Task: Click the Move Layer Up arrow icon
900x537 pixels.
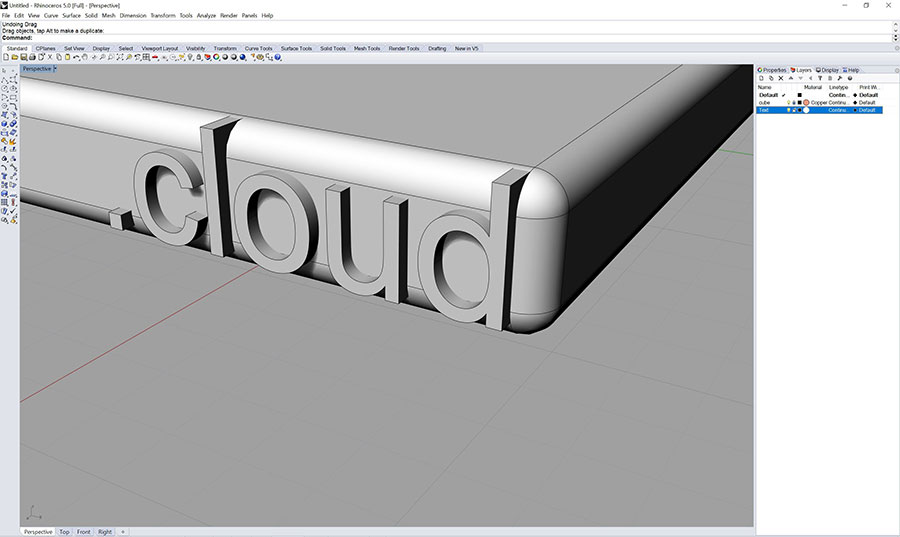Action: click(x=791, y=79)
